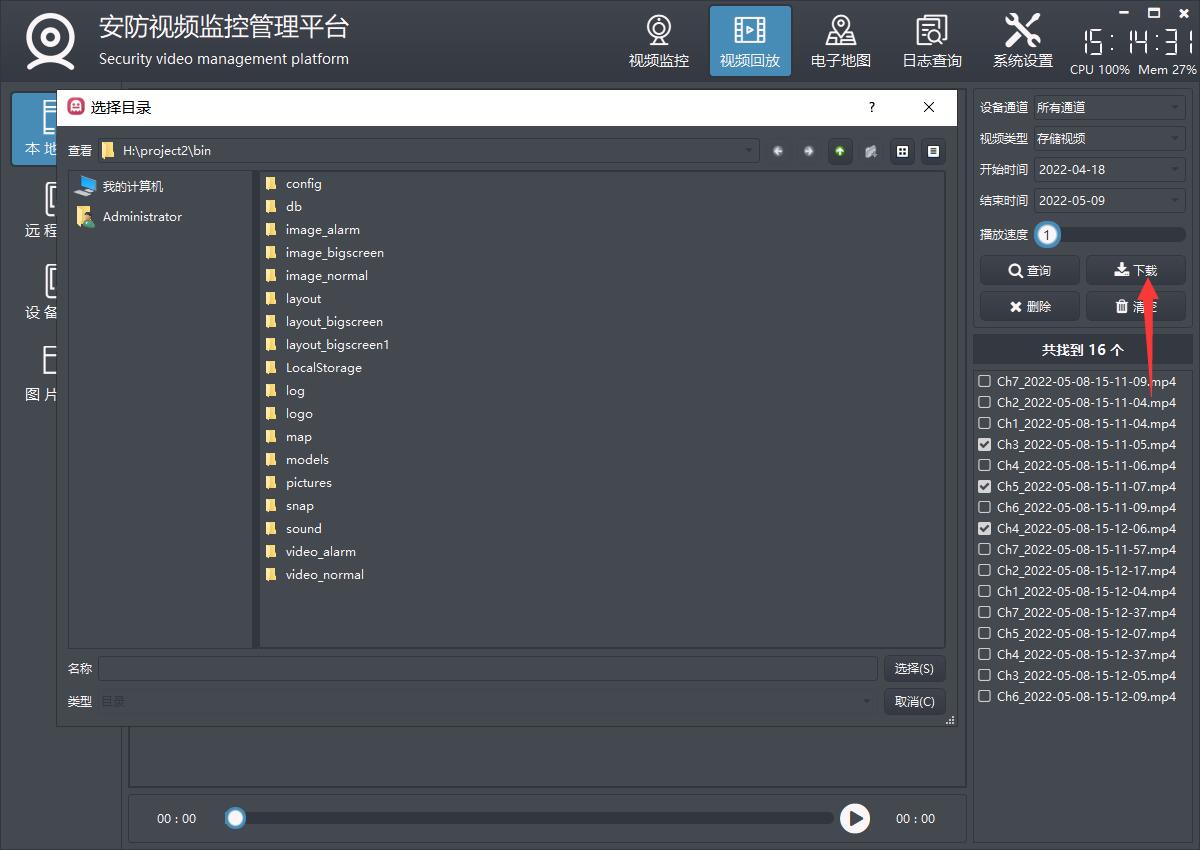Uncheck Ch3_2022-05-08-15-11-05.mp4
The image size is (1200, 850).
click(x=985, y=444)
